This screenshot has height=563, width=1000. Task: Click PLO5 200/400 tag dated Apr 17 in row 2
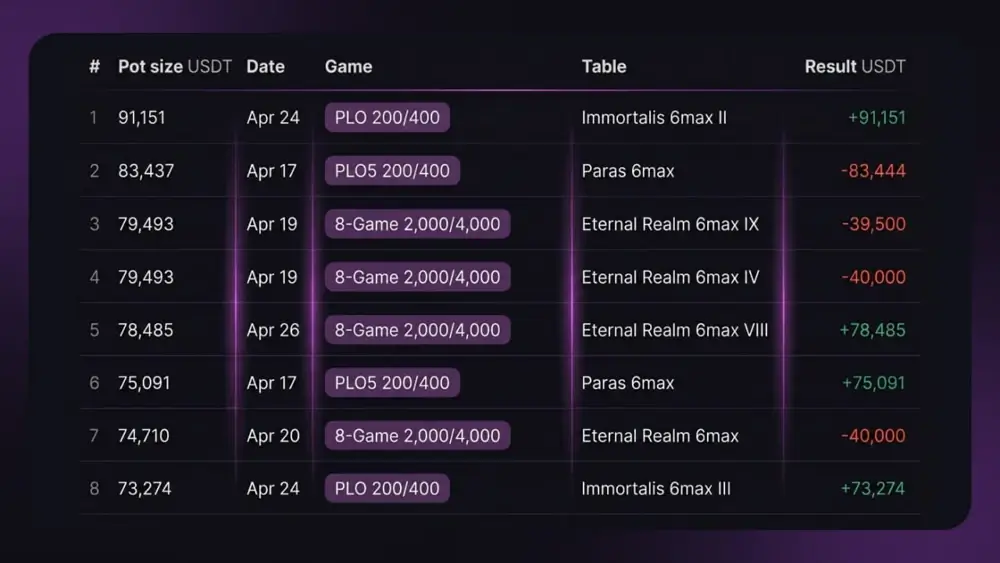tap(392, 171)
